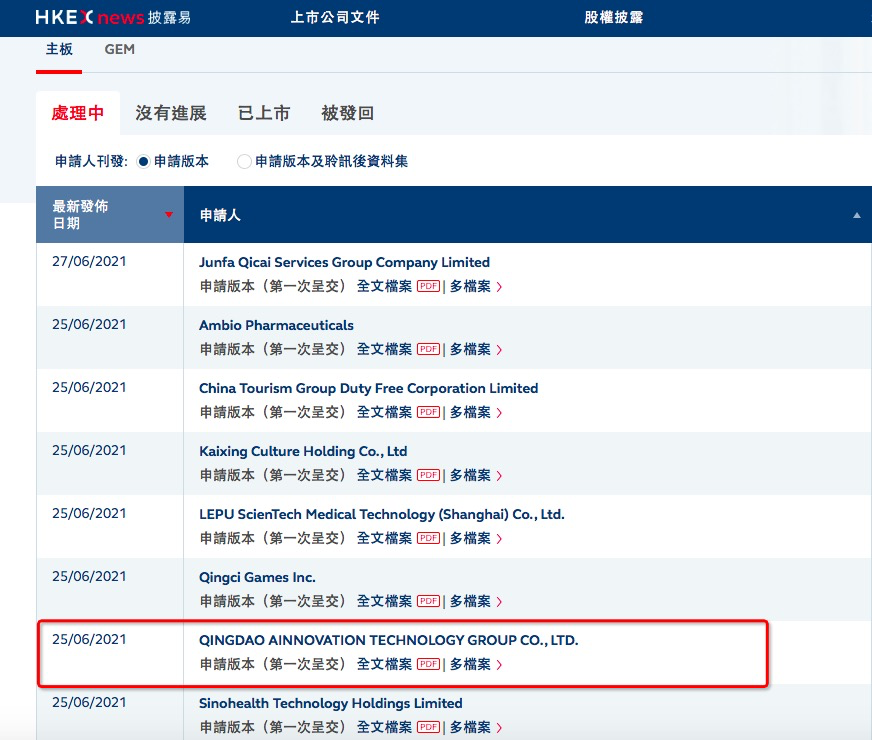Open PDF icon for Ambio Pharmaceuticals

tap(428, 350)
